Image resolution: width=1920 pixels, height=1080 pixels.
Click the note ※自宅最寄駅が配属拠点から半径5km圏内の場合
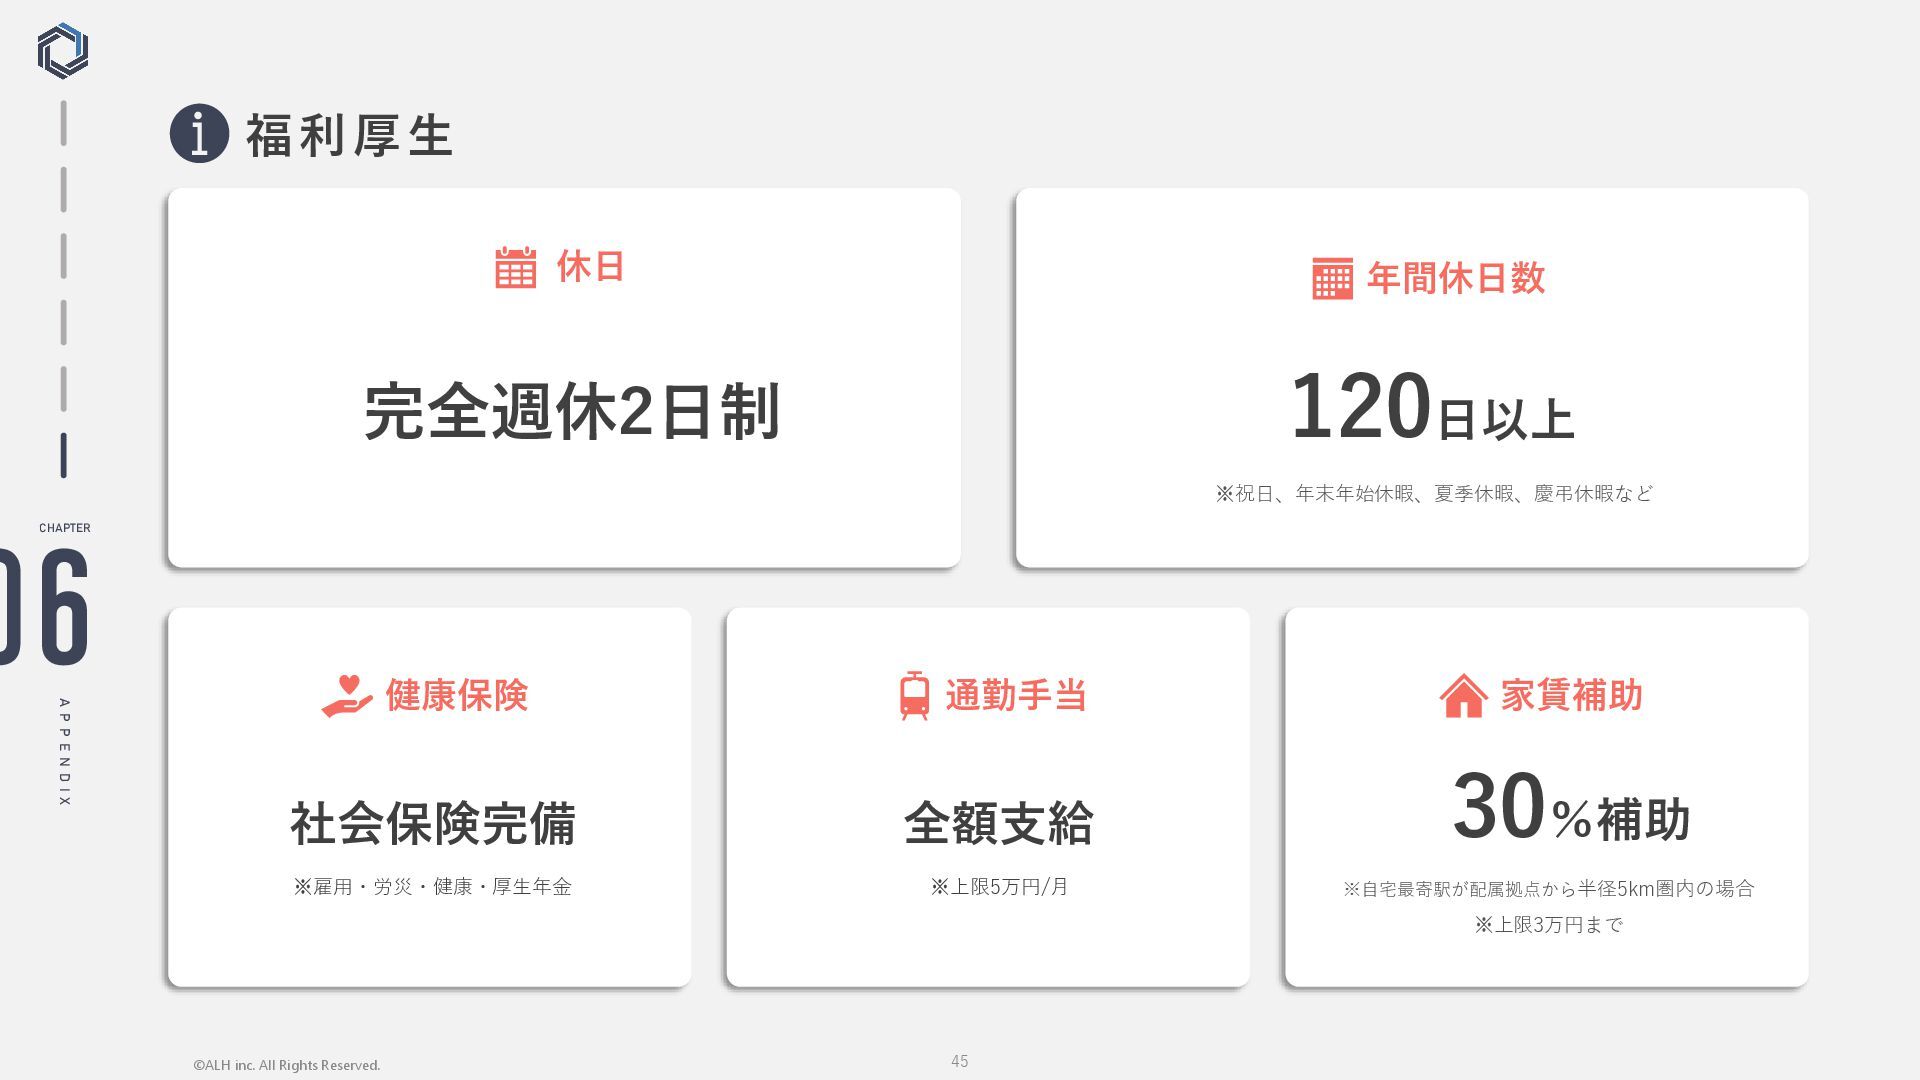pyautogui.click(x=1548, y=888)
